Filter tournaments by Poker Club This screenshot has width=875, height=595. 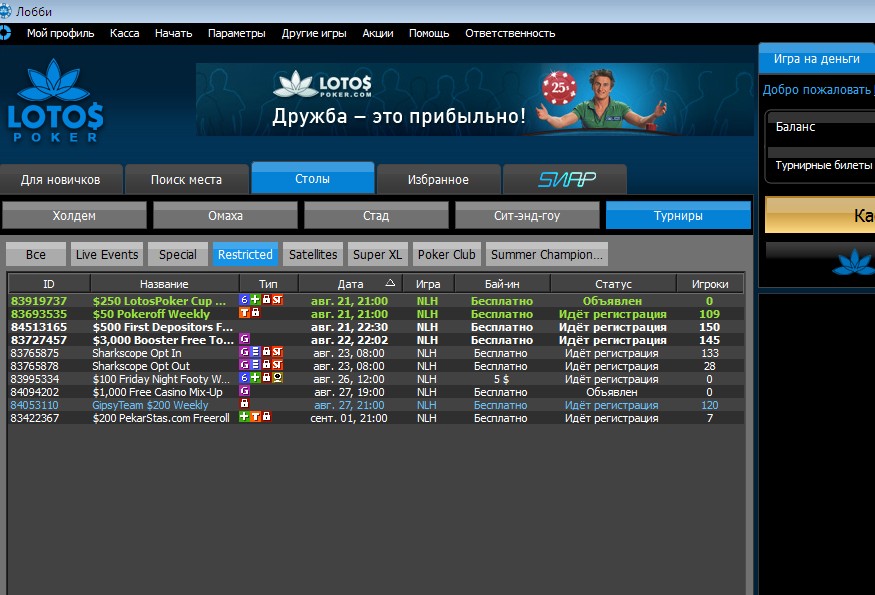coord(446,255)
